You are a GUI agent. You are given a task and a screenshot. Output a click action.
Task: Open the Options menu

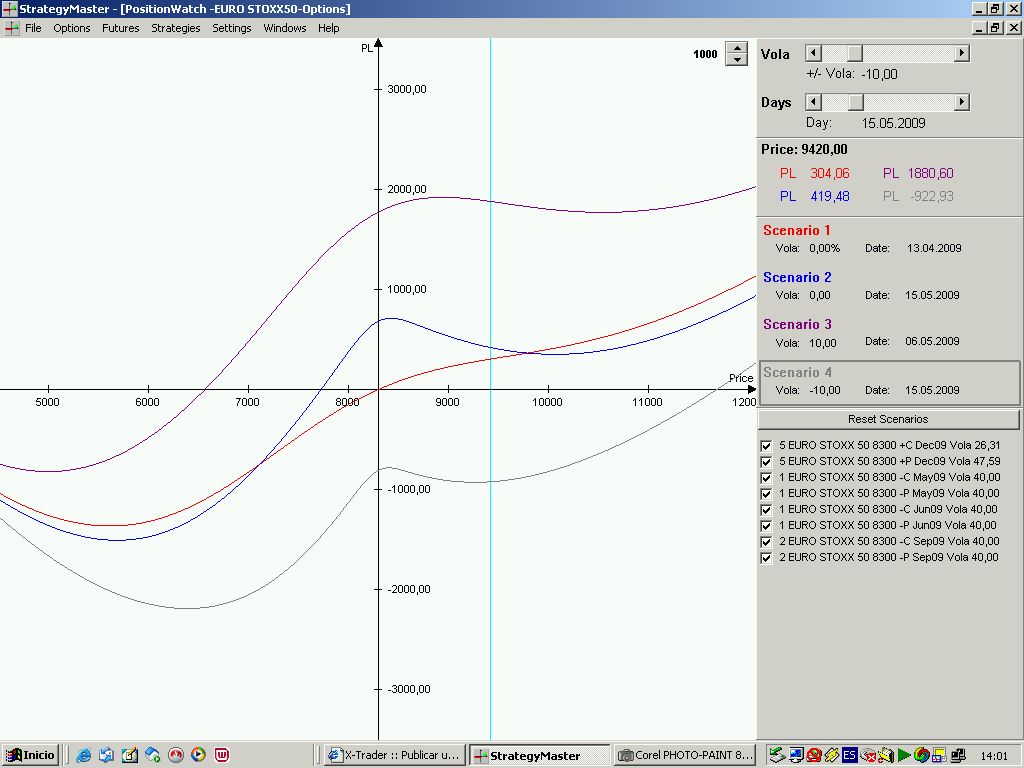tap(72, 28)
